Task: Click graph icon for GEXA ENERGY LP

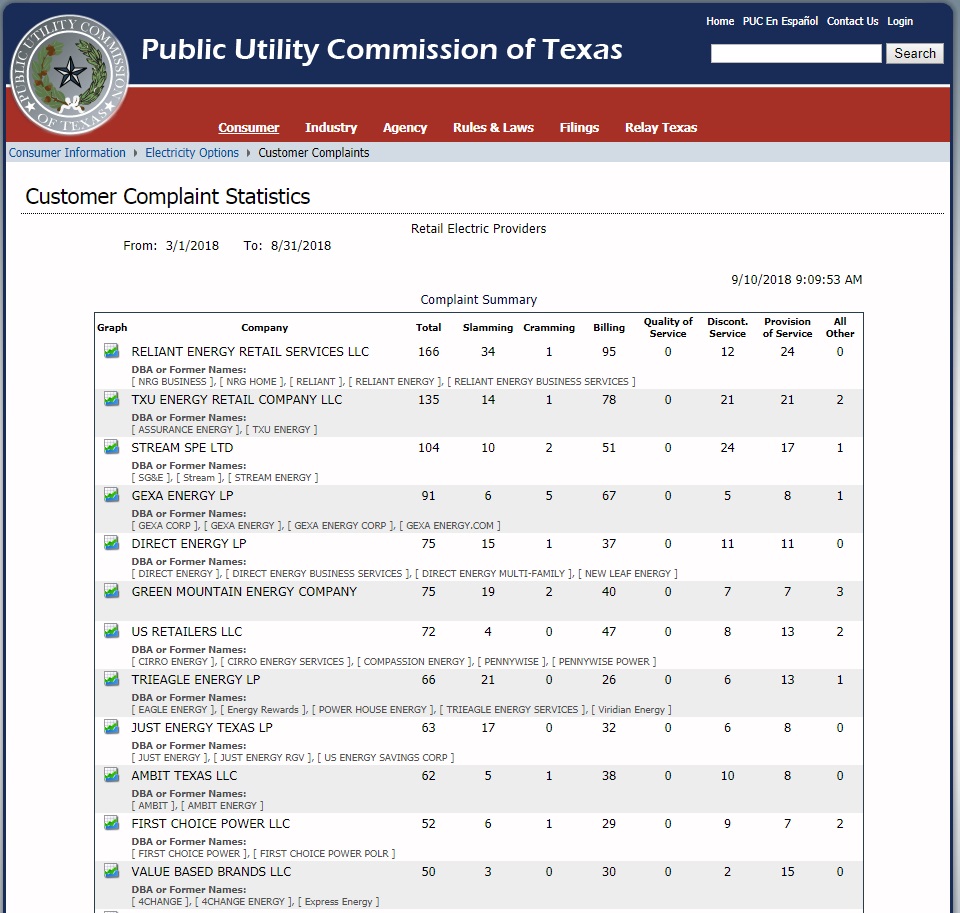Action: [111, 495]
